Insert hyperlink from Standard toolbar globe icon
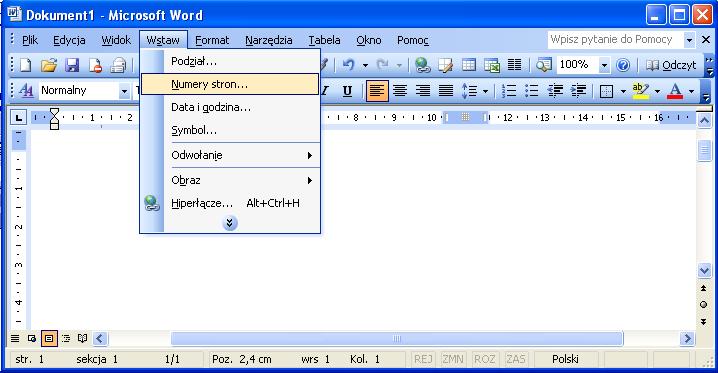This screenshot has height=373, width=718. click(x=422, y=65)
